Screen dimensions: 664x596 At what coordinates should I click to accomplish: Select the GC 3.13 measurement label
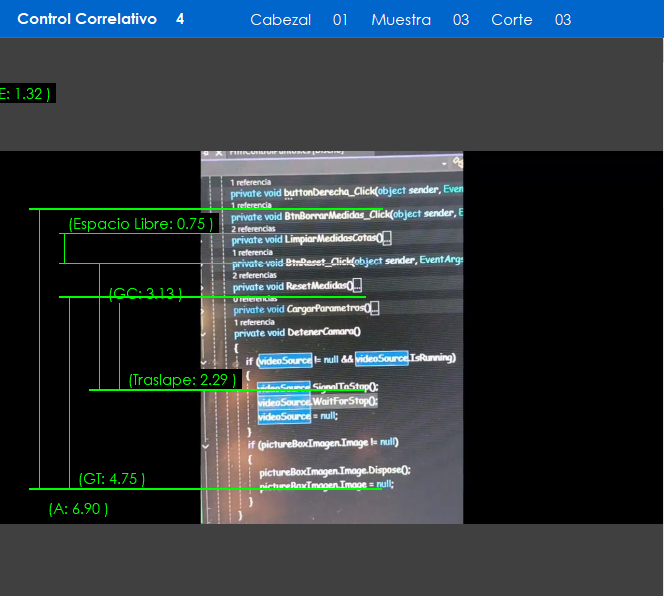click(145, 294)
